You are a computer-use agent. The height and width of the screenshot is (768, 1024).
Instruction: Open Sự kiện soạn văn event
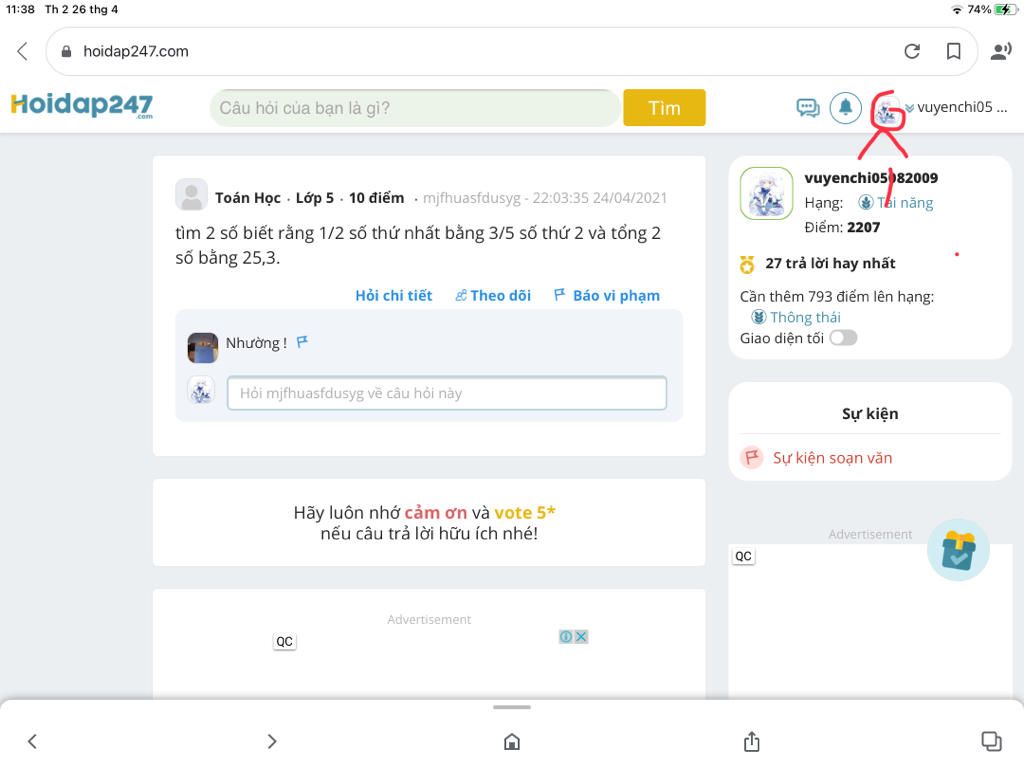(x=833, y=458)
